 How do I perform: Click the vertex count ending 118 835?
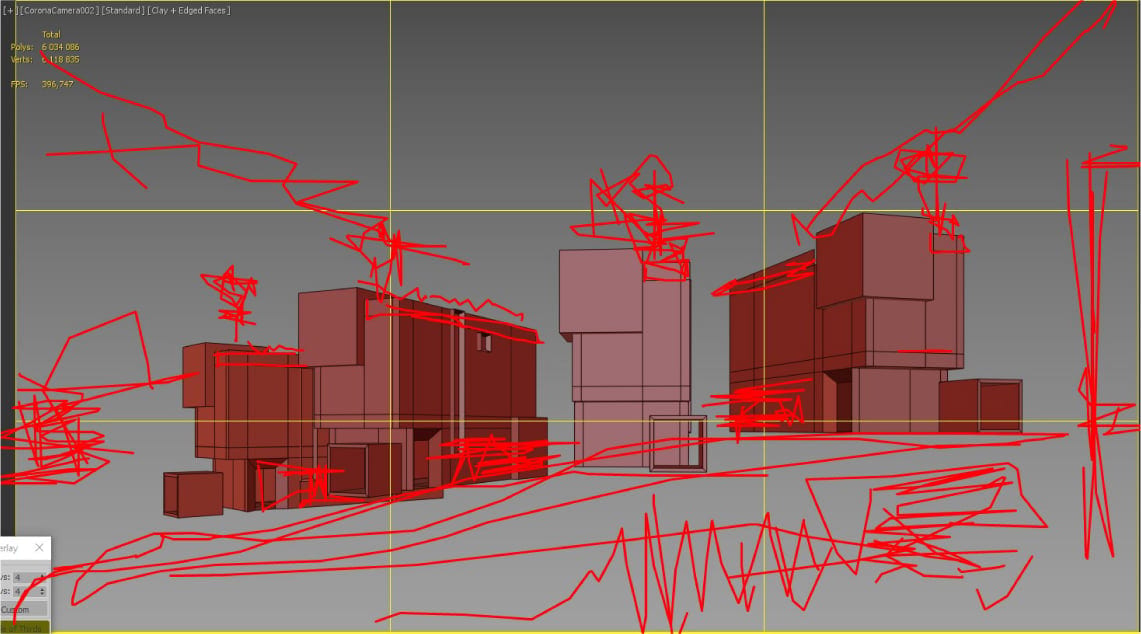60,59
